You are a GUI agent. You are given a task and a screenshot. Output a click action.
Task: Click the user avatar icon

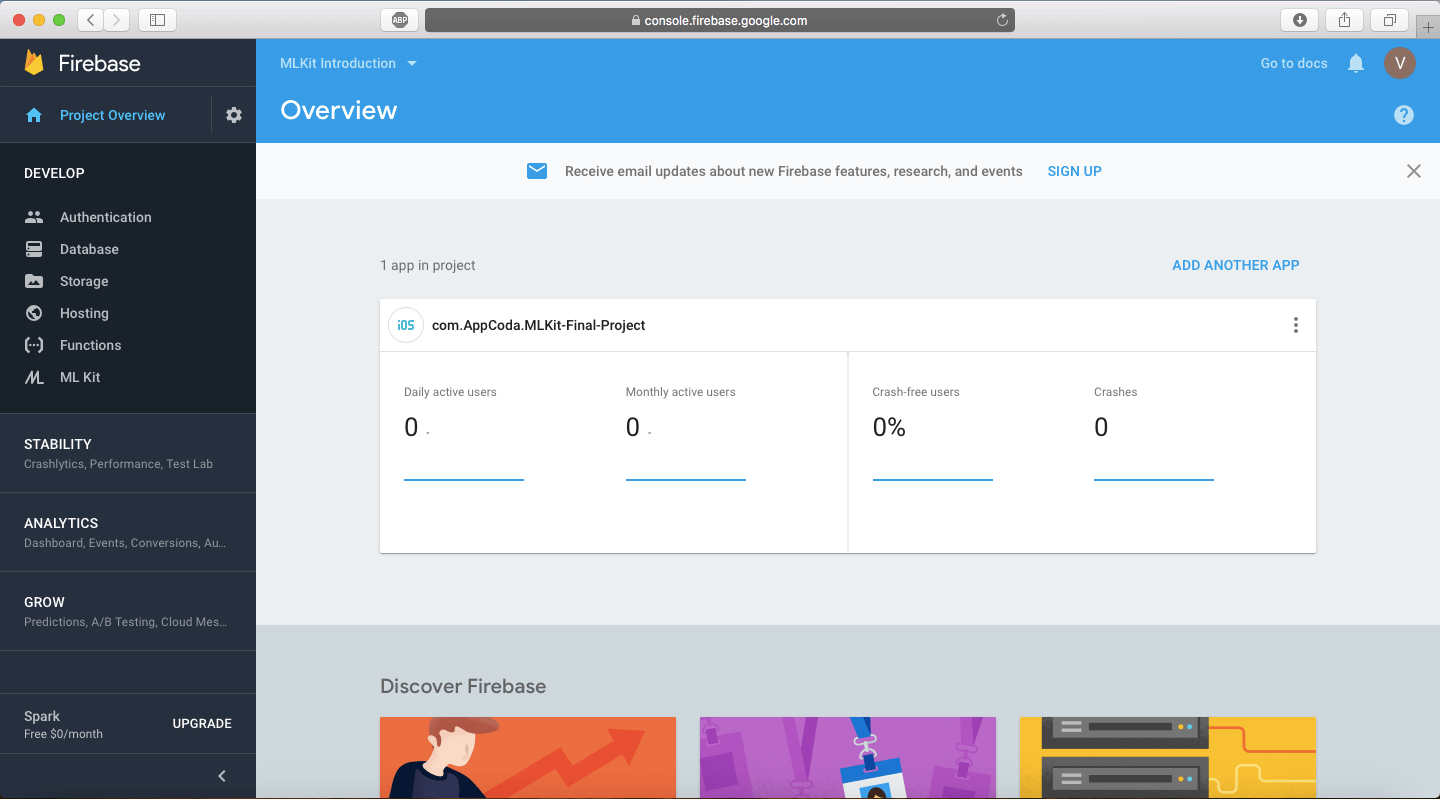(x=1399, y=63)
